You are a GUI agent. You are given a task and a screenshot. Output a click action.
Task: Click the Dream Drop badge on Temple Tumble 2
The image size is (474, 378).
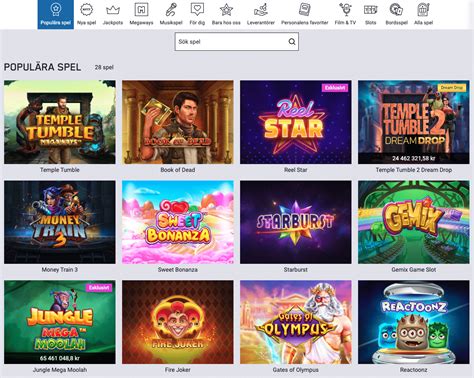pos(452,88)
